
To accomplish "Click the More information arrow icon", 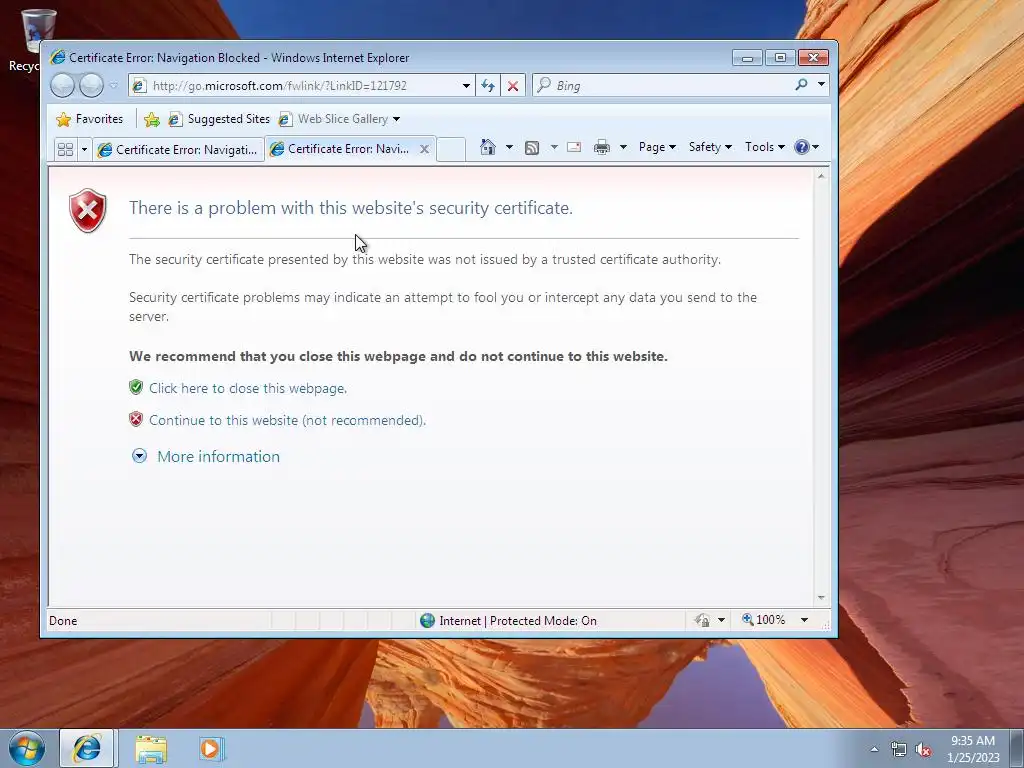I will [x=139, y=456].
